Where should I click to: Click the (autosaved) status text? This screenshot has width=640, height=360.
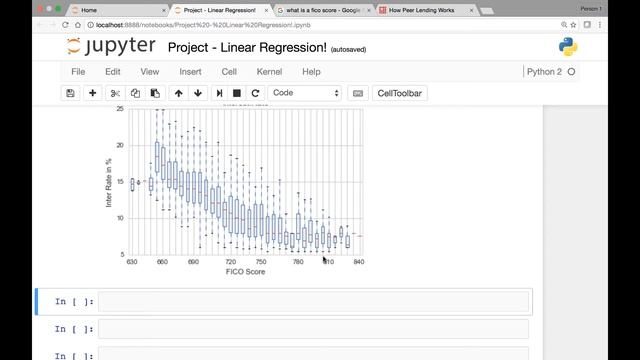(348, 49)
